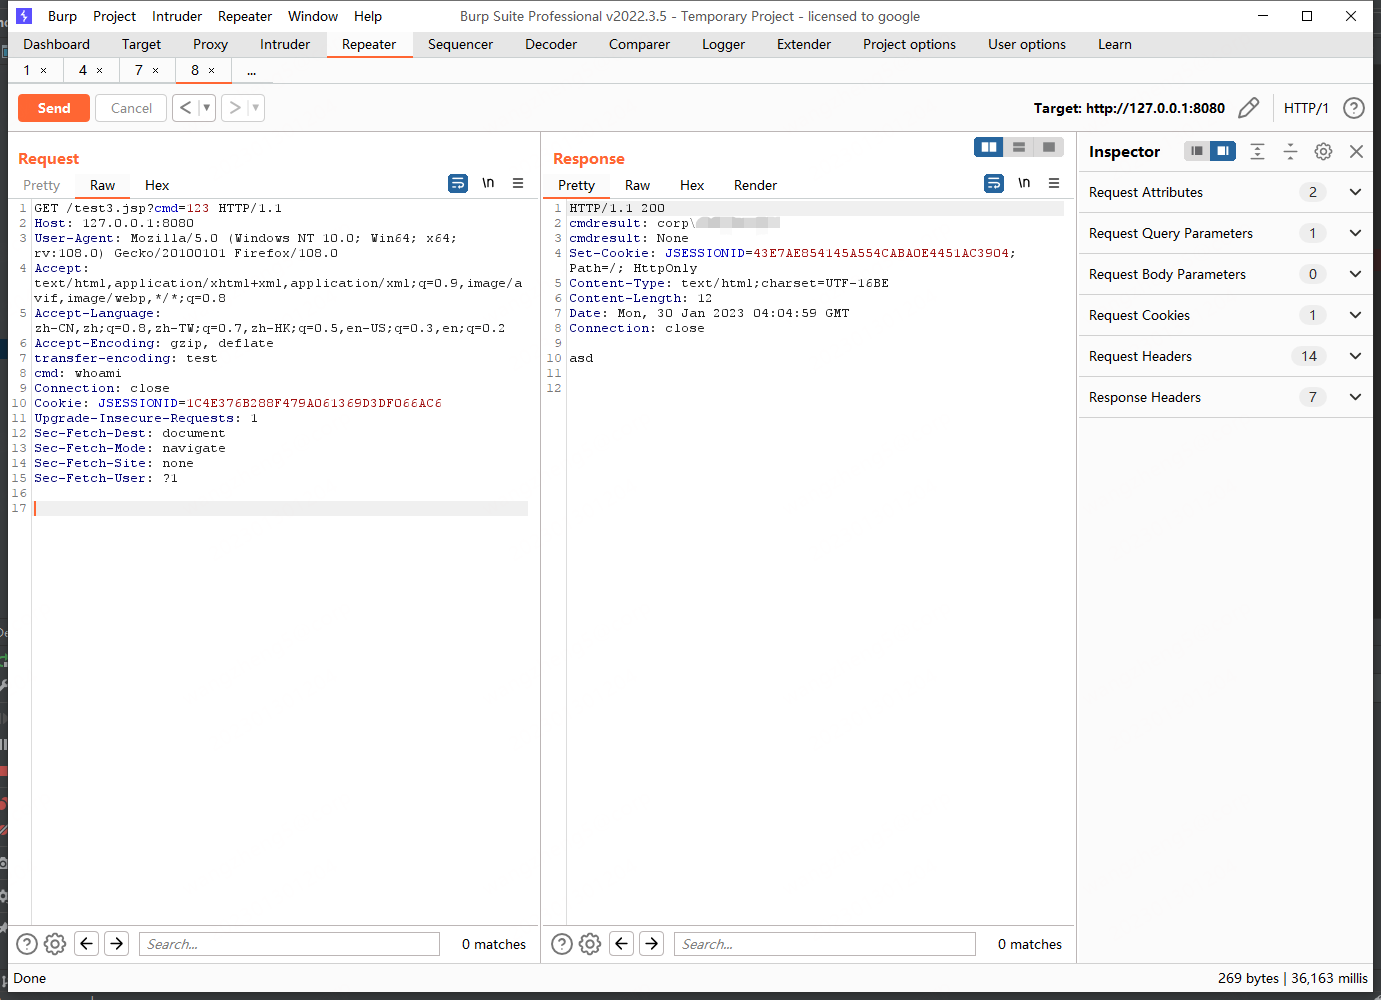This screenshot has height=1000, width=1381.
Task: Go to previous Response search match
Action: [622, 943]
